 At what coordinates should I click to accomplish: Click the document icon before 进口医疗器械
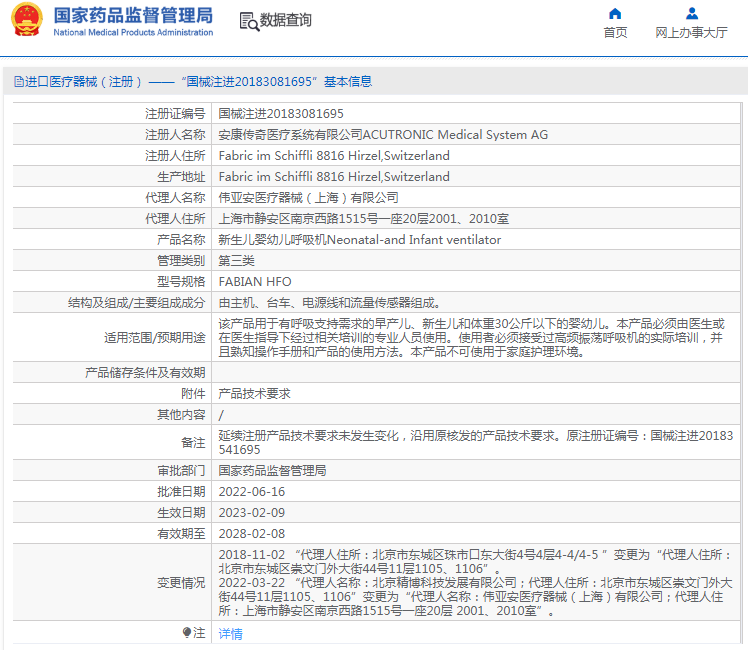[18, 82]
